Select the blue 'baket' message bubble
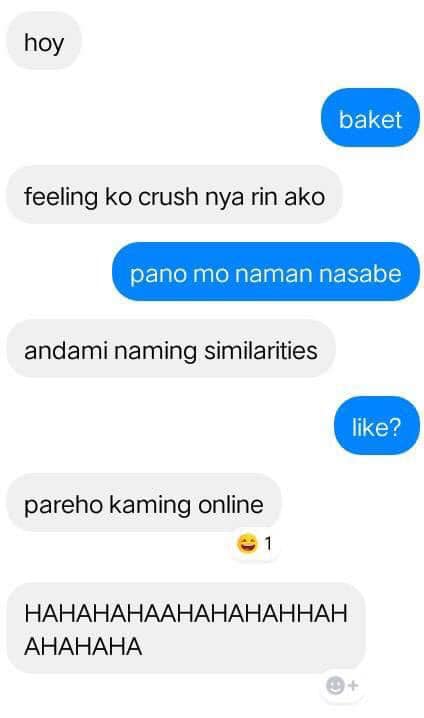 click(x=370, y=118)
